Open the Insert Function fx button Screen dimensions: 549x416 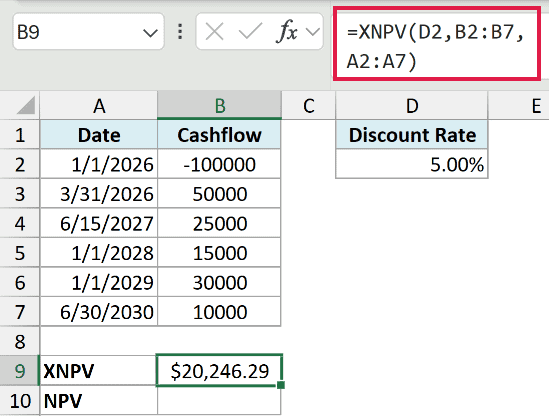tap(287, 32)
